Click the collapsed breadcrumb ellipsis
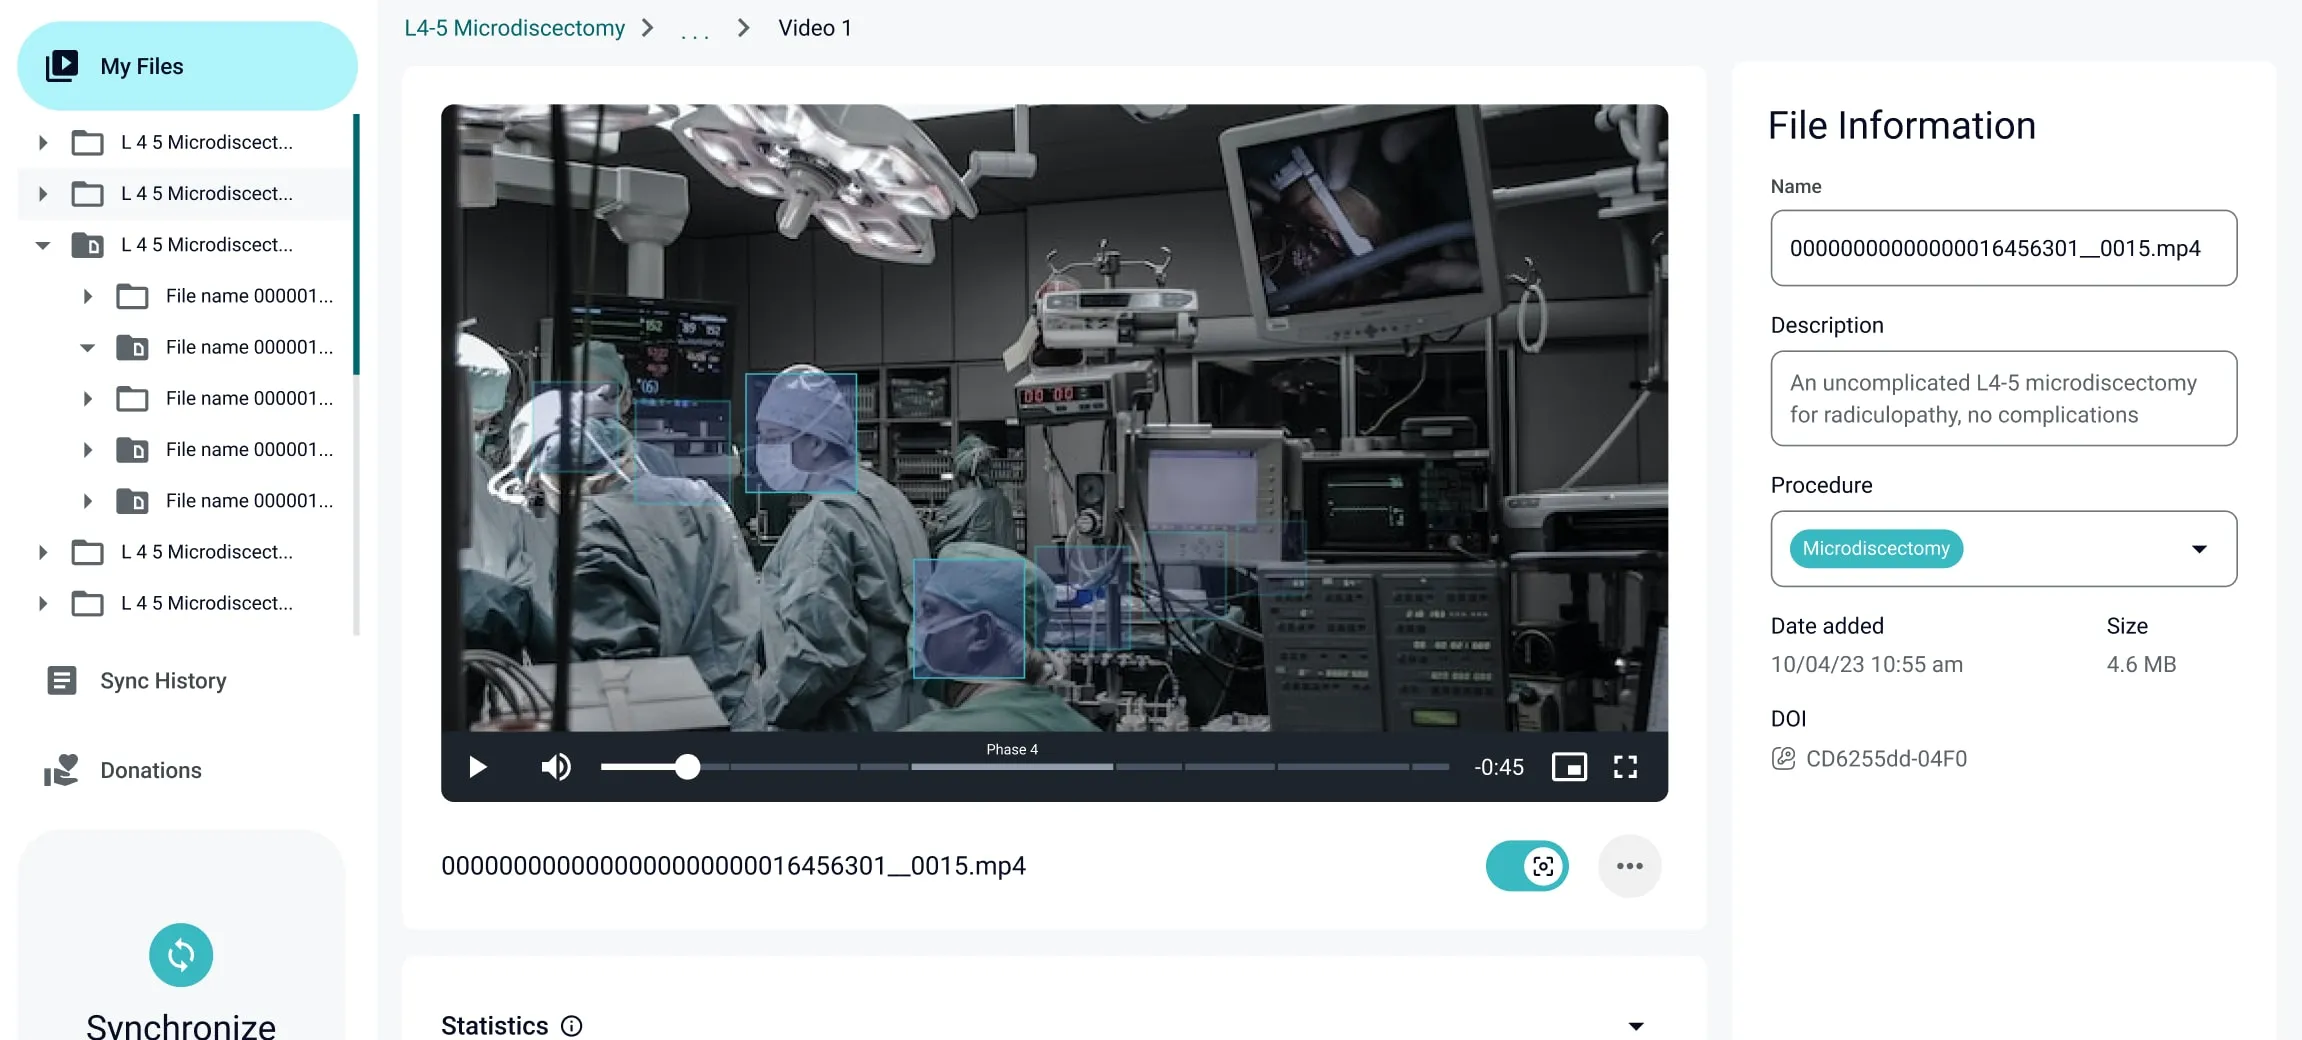 (695, 30)
